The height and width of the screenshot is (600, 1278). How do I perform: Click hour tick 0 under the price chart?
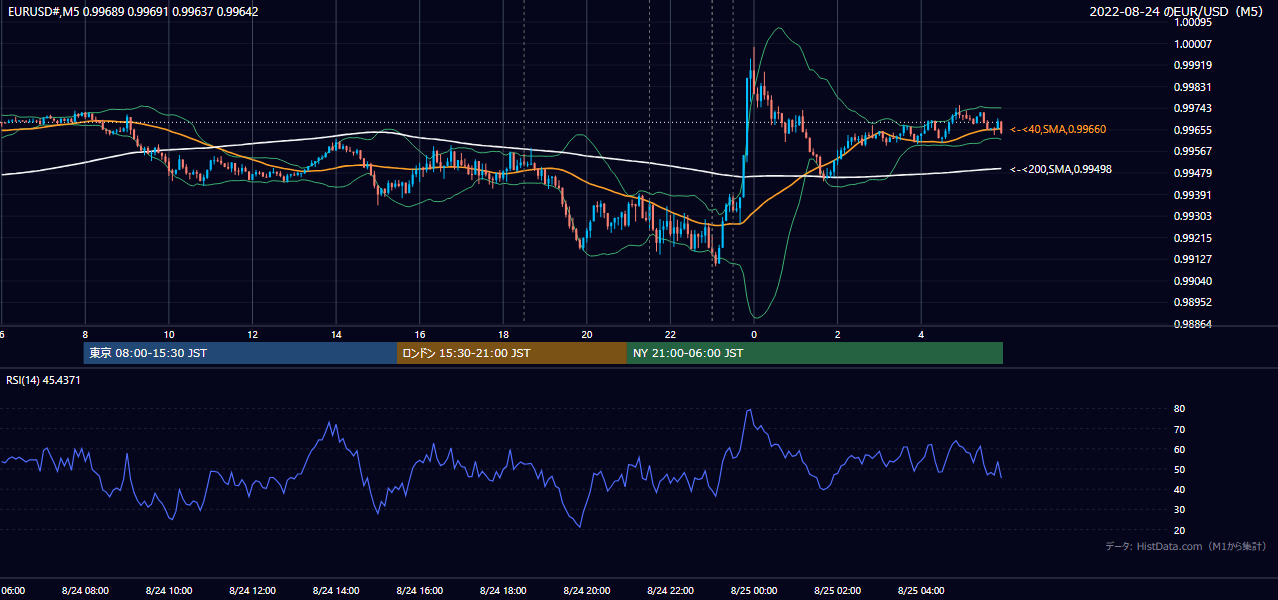tap(754, 334)
